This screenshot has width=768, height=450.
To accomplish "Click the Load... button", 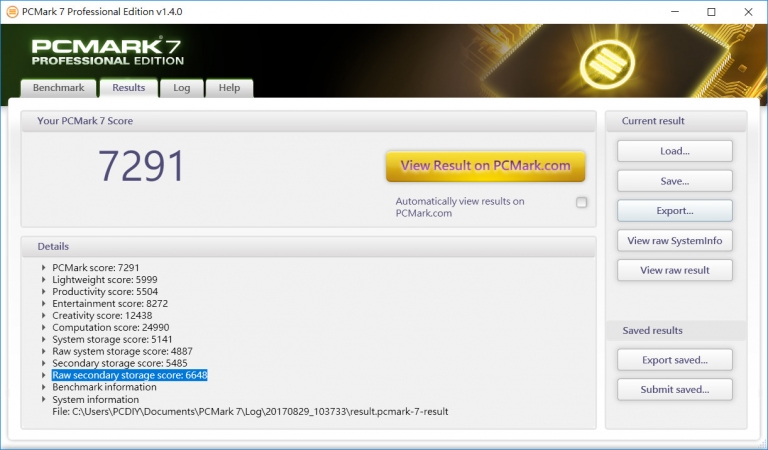I will tap(675, 151).
